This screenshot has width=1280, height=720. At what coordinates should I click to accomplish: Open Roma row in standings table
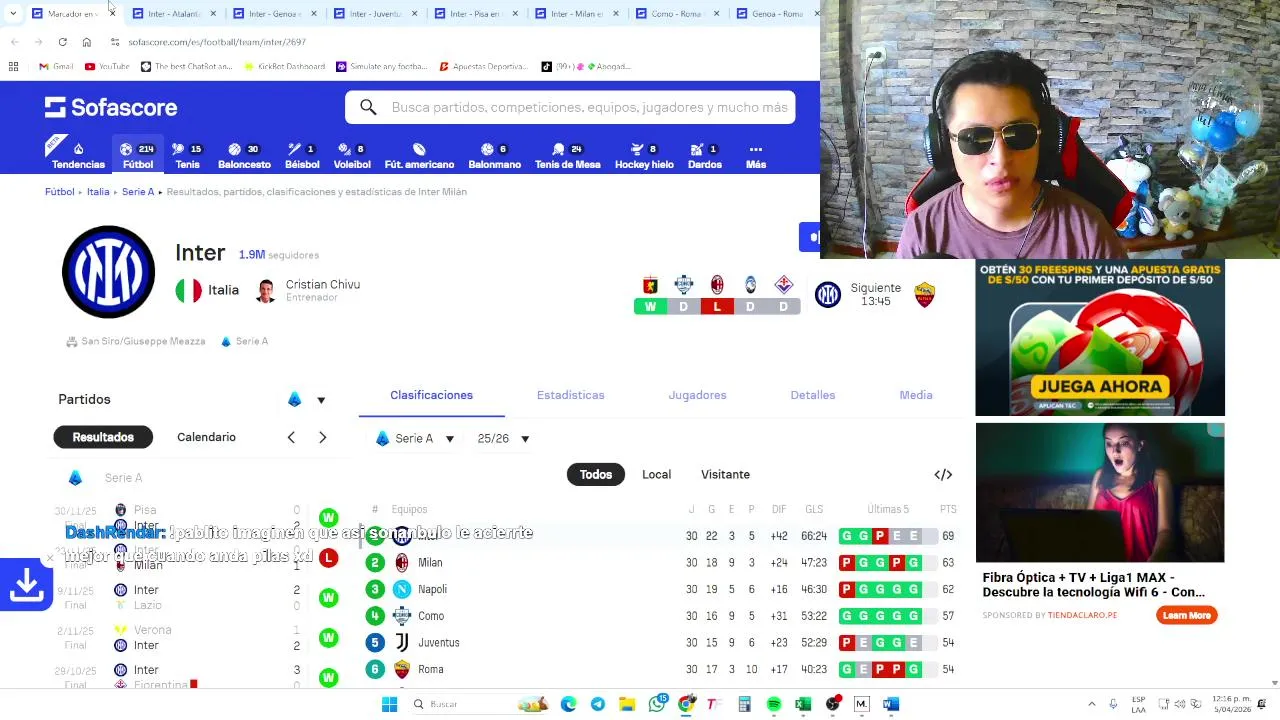660,669
